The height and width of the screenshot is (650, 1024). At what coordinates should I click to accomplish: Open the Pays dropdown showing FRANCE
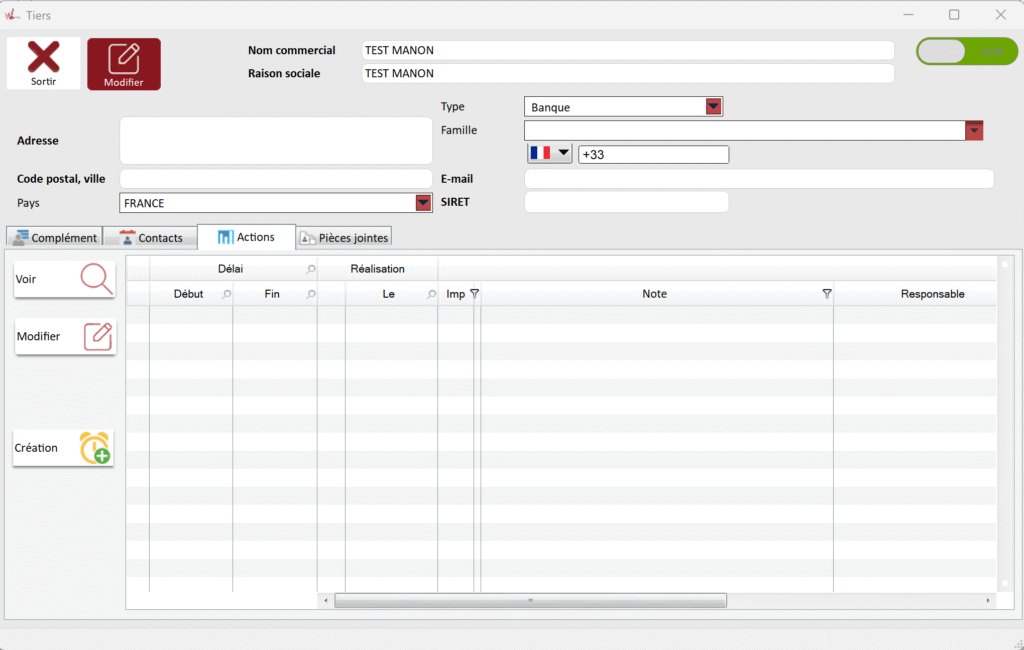pos(423,203)
